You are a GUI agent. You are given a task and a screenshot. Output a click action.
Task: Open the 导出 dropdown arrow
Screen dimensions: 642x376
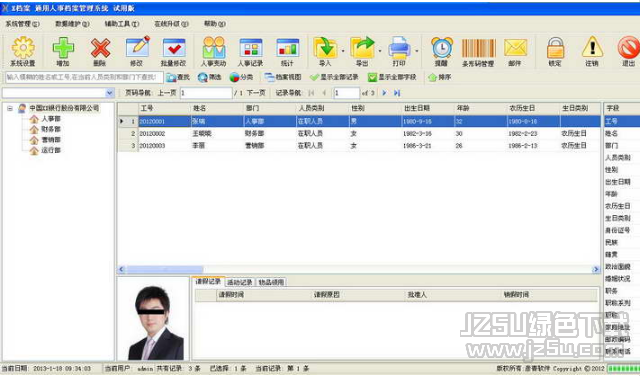coord(380,51)
